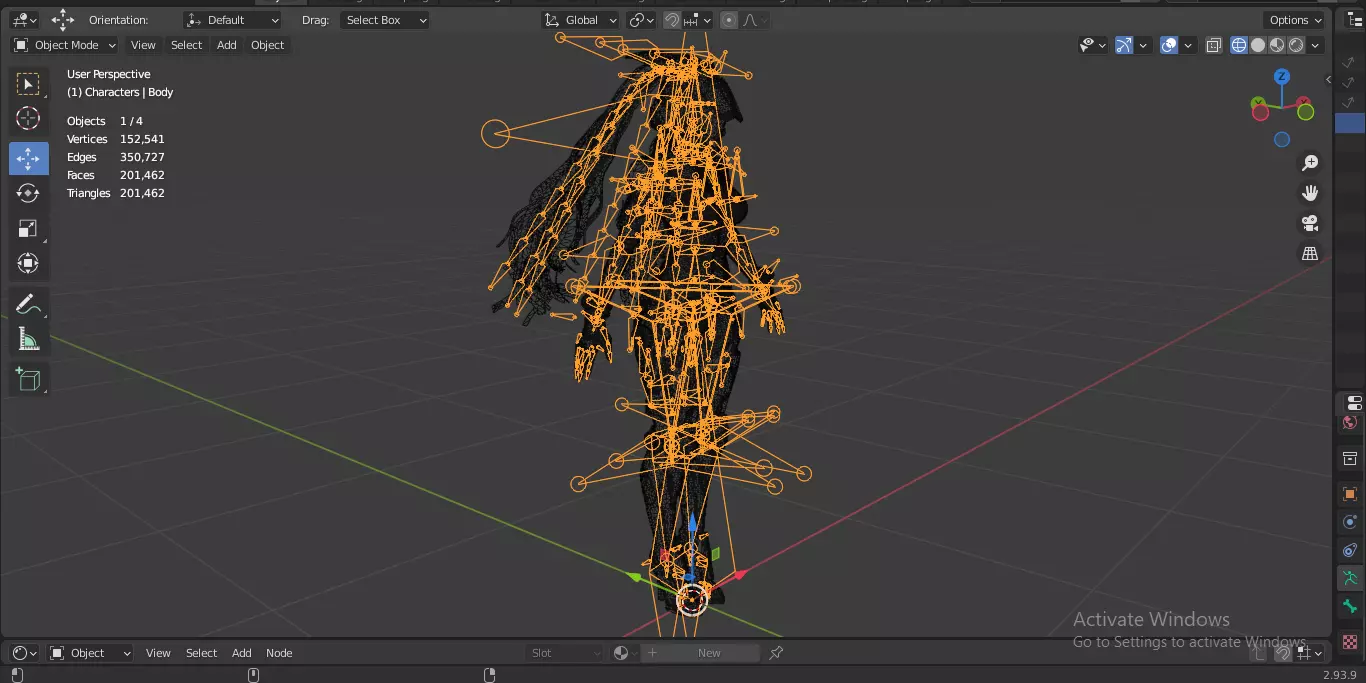Screen dimensions: 1366x683
Task: Select the Move tool
Action: (x=28, y=158)
